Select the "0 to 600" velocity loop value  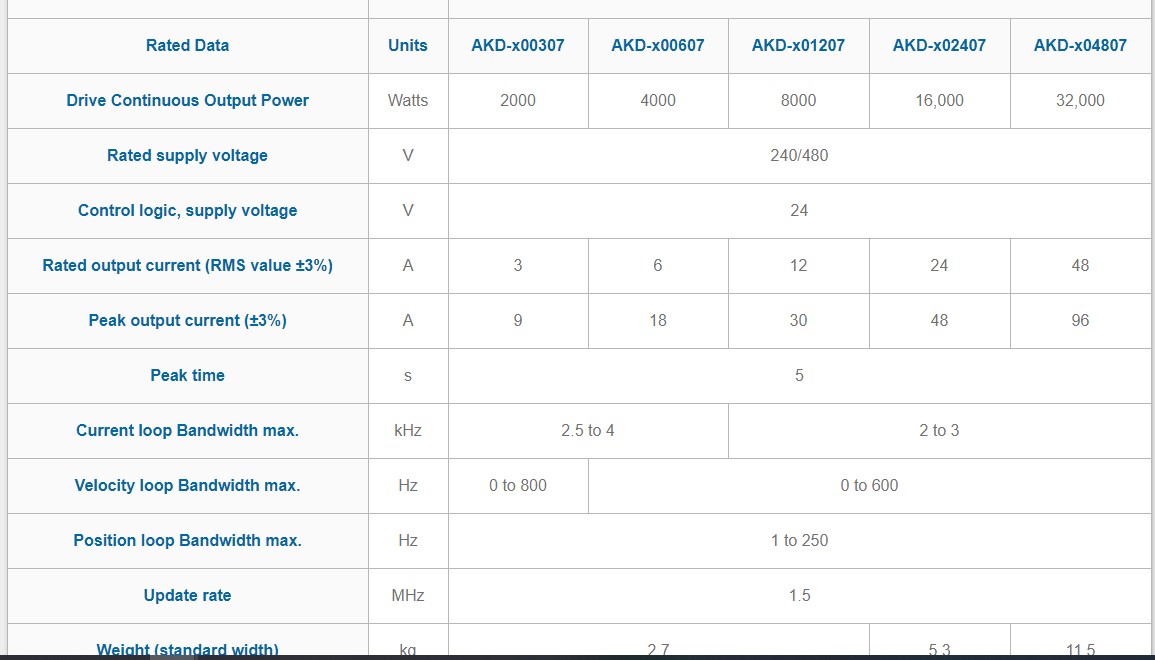point(869,485)
